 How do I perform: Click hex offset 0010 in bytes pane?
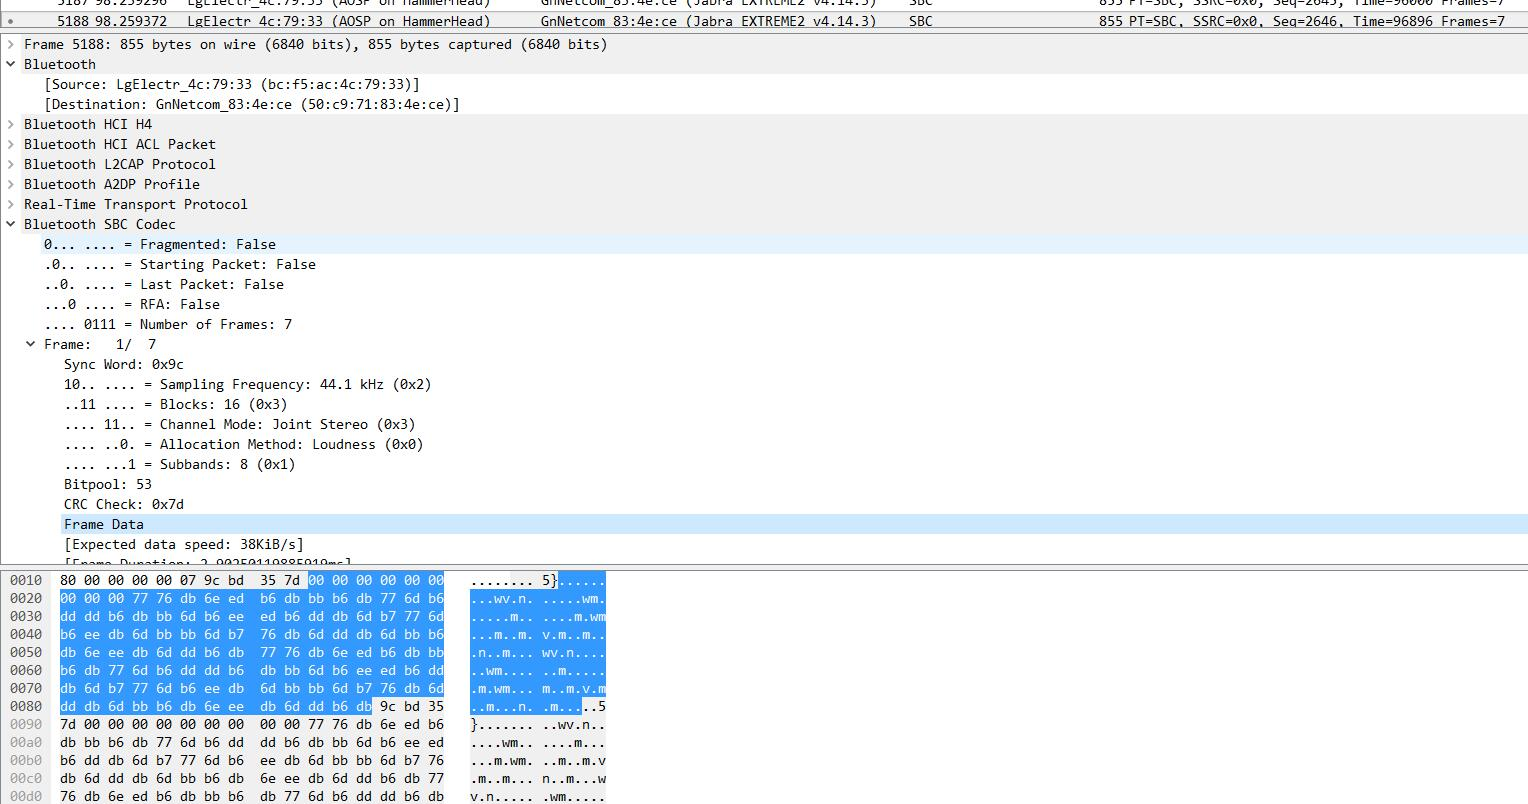point(26,580)
